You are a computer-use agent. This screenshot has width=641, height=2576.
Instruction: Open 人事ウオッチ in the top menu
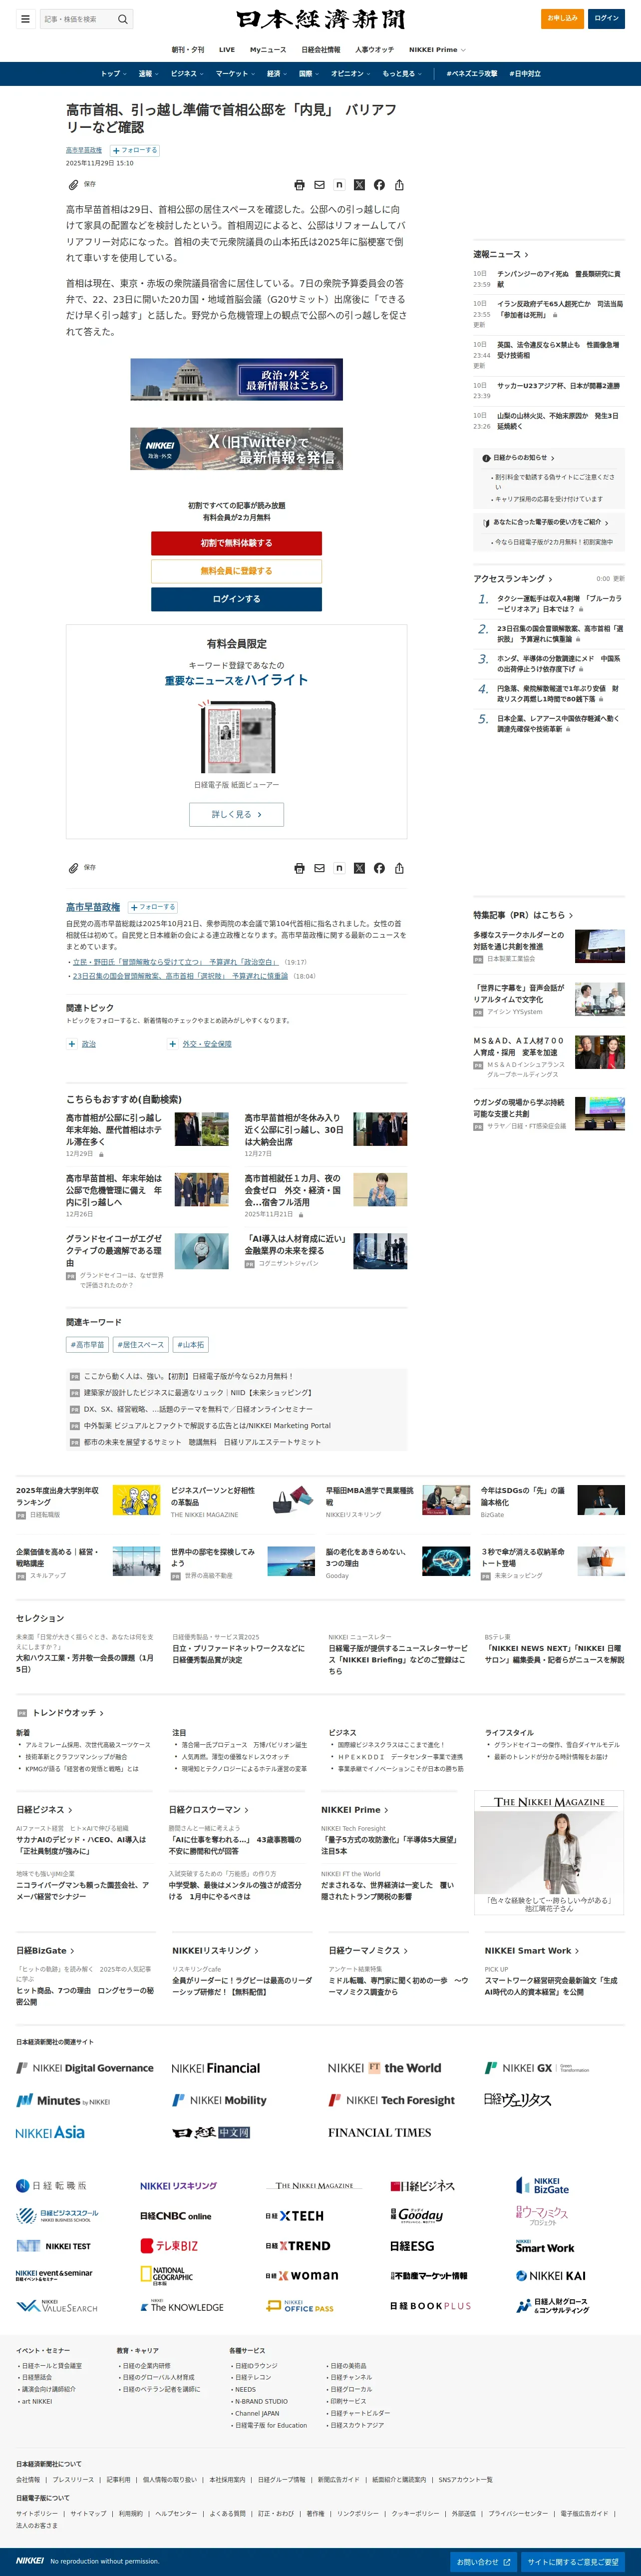[374, 50]
